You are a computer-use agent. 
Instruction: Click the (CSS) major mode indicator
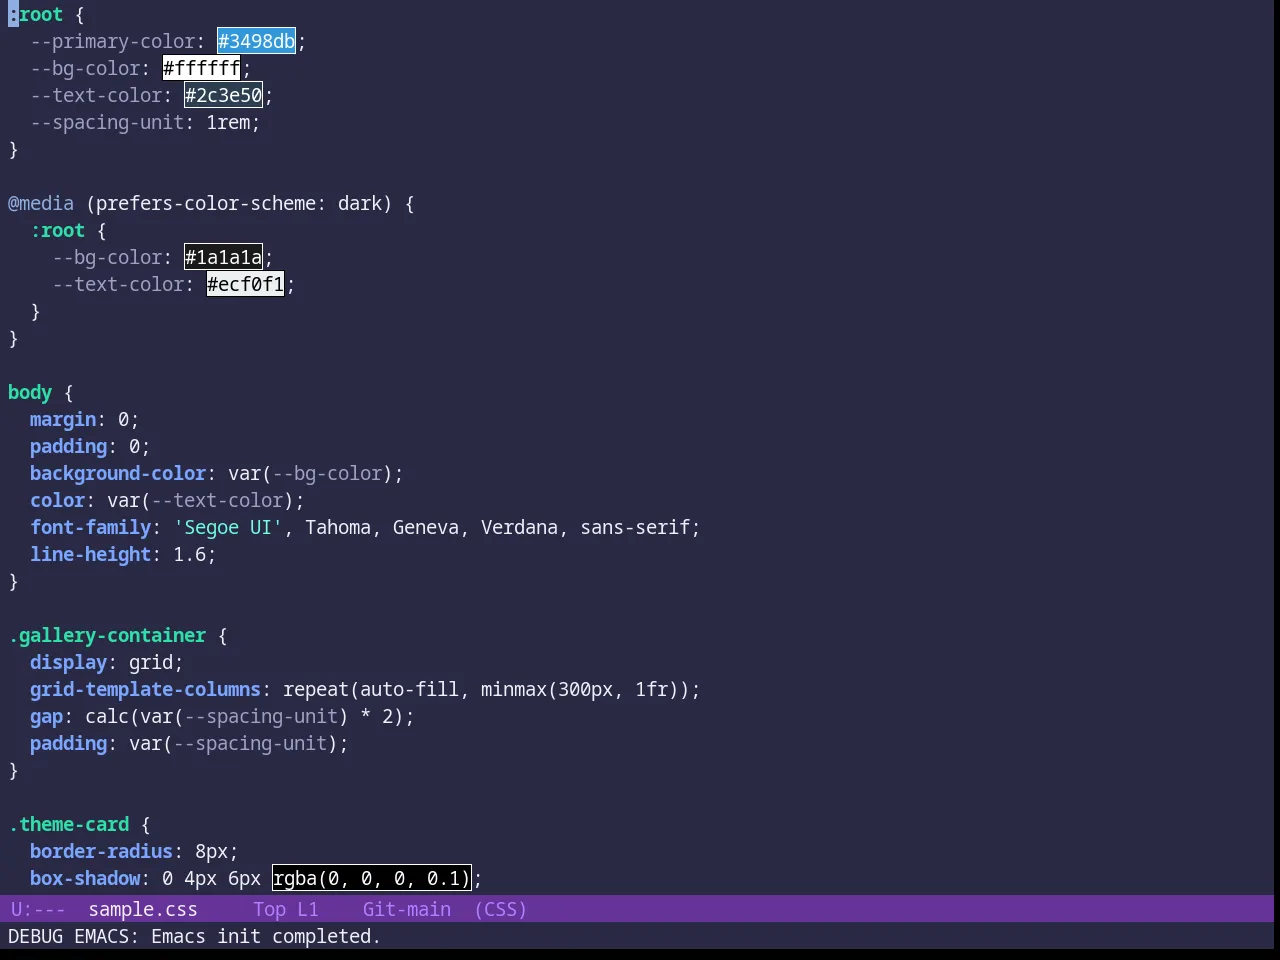[x=500, y=909]
